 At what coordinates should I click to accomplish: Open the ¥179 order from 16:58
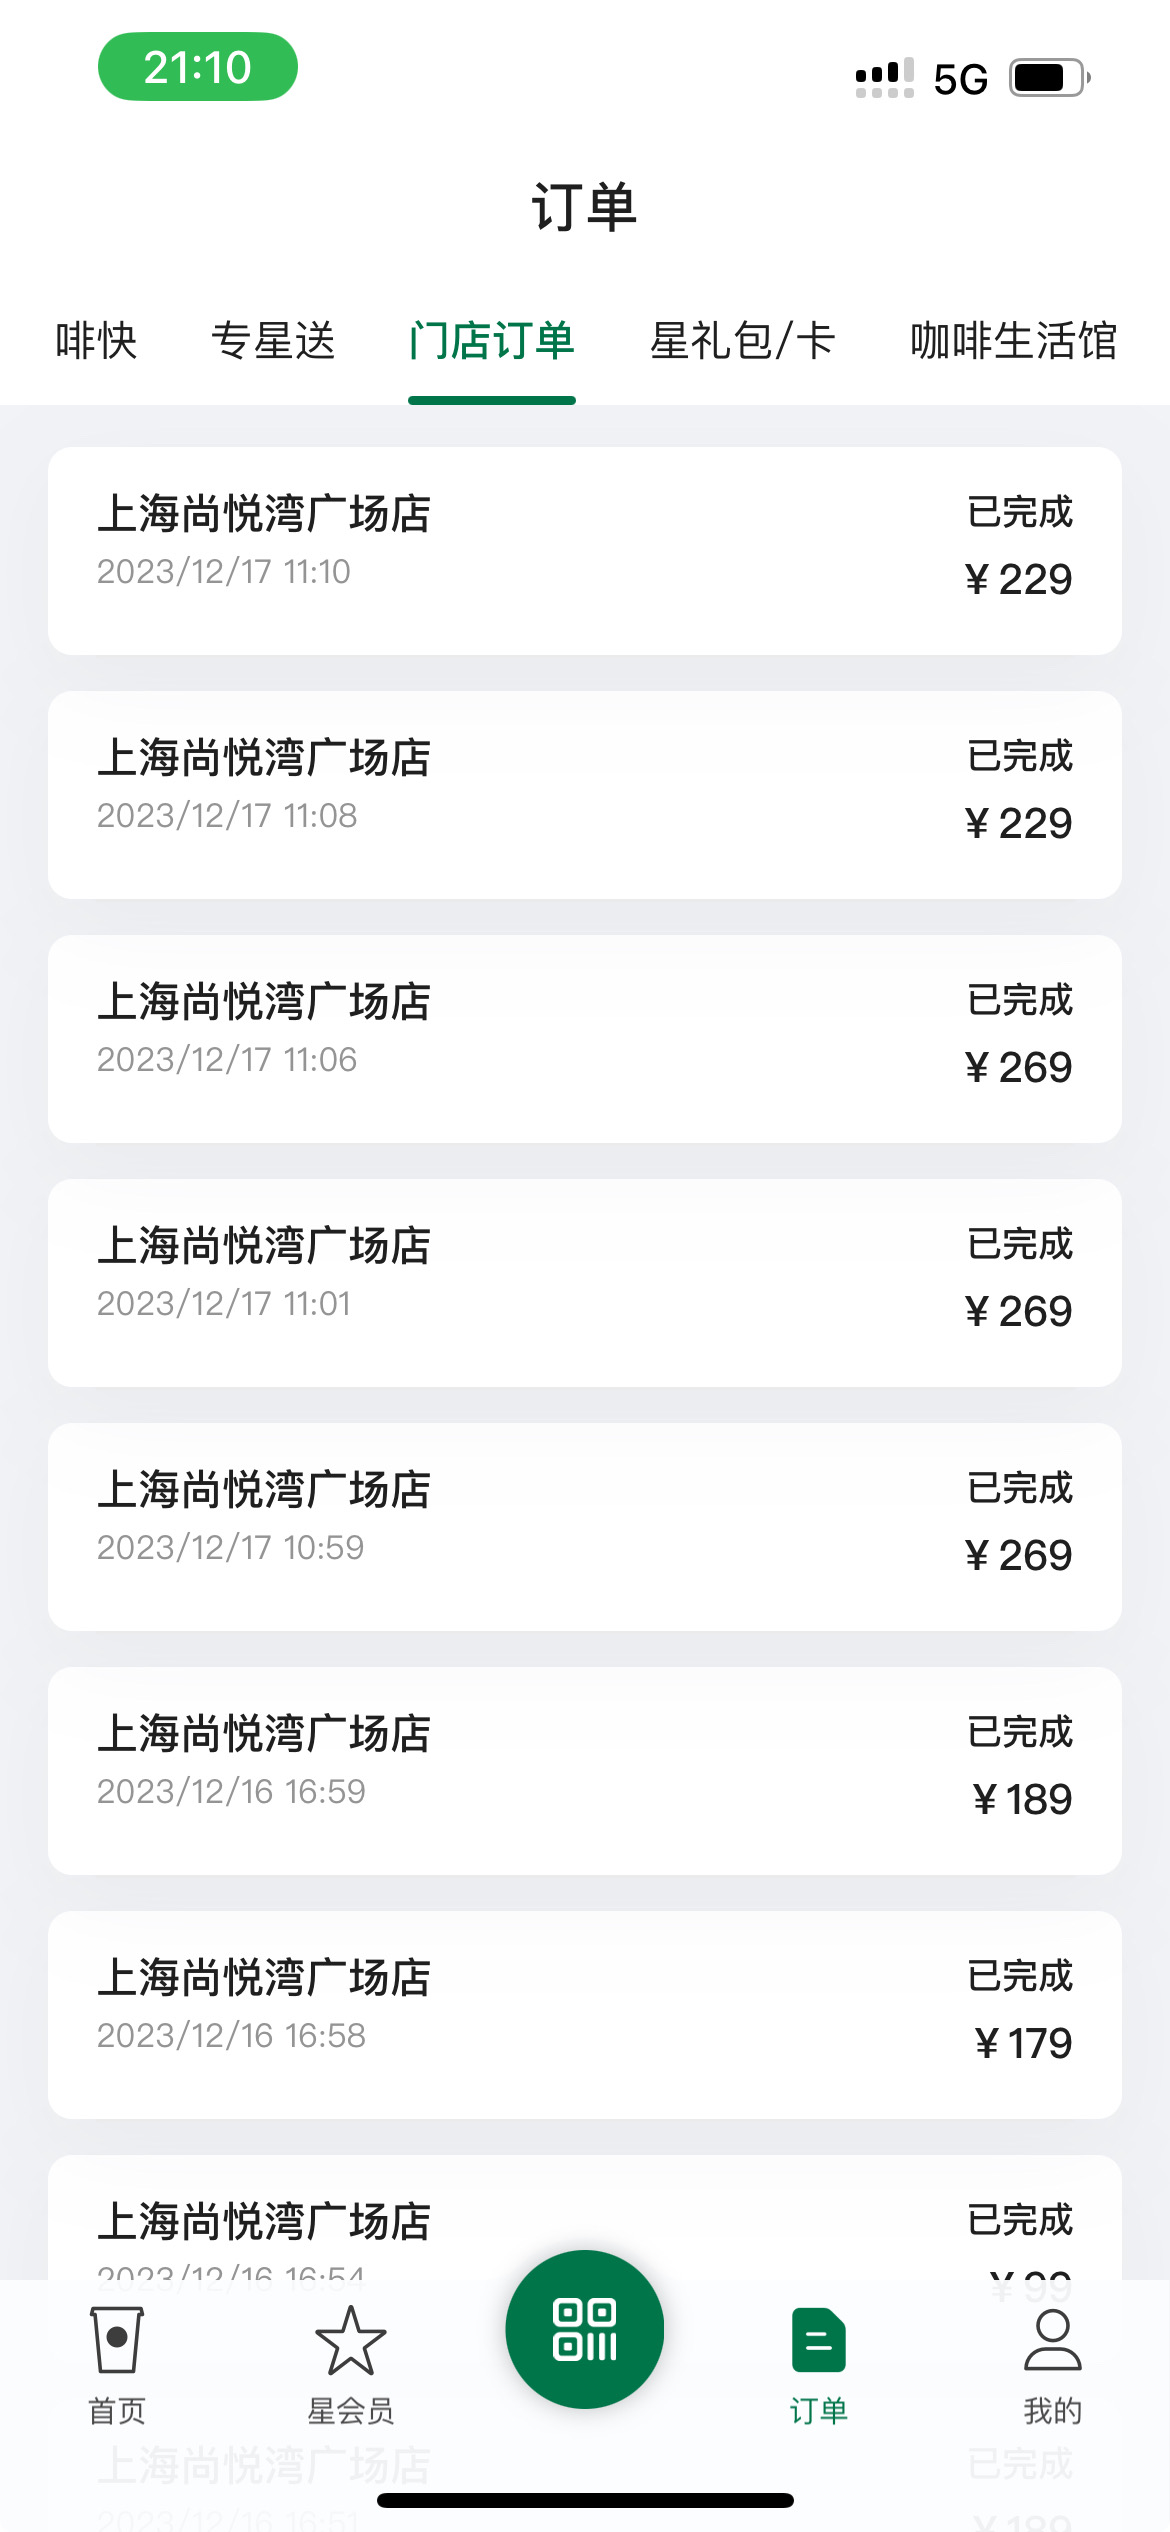[x=585, y=2015]
